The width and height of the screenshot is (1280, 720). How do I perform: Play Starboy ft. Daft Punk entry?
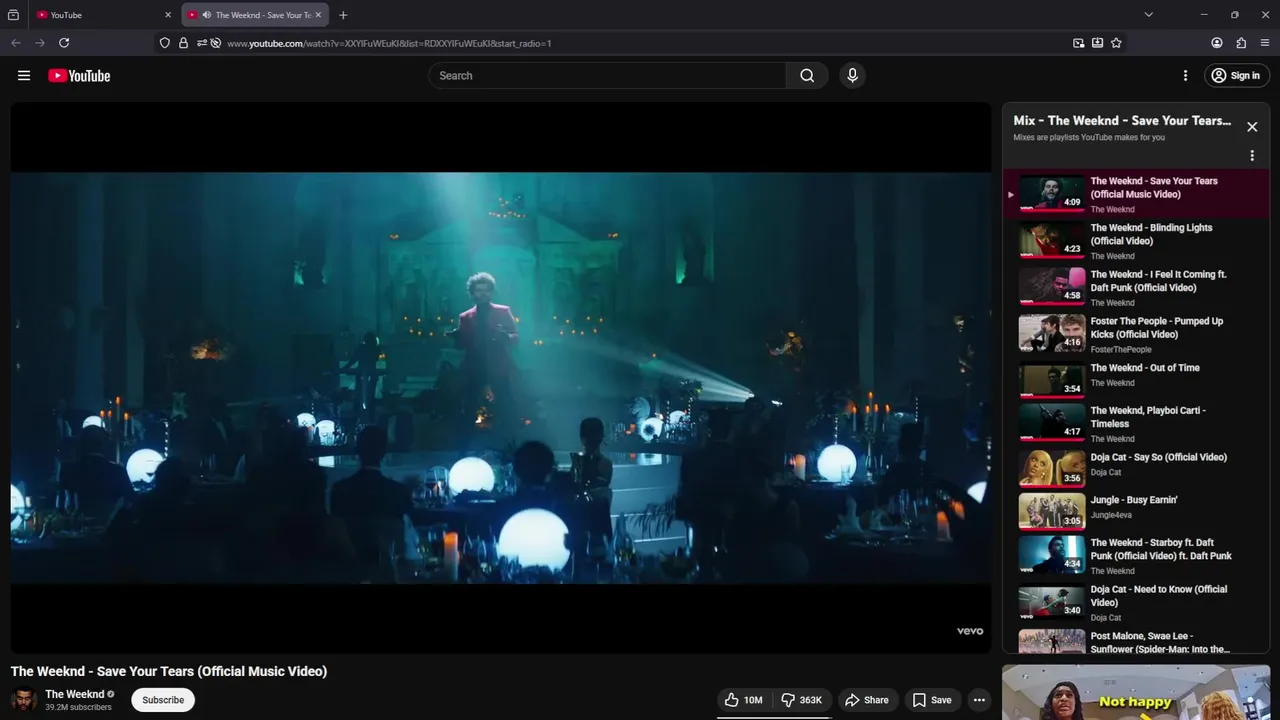(1136, 556)
